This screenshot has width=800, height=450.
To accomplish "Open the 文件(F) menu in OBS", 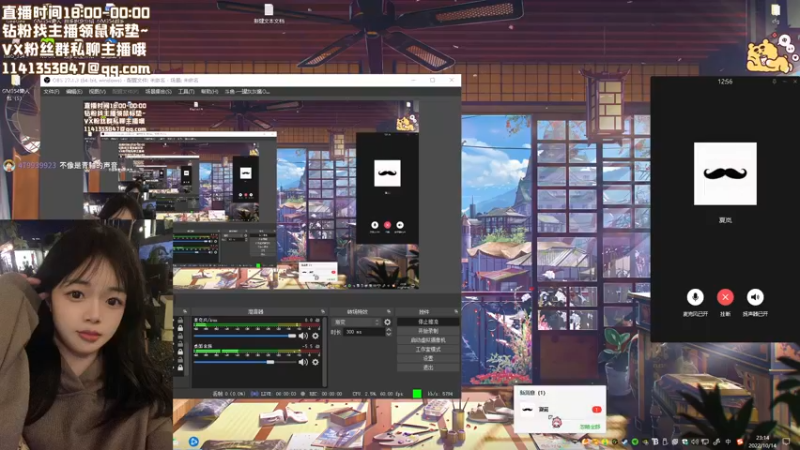I will (x=52, y=91).
